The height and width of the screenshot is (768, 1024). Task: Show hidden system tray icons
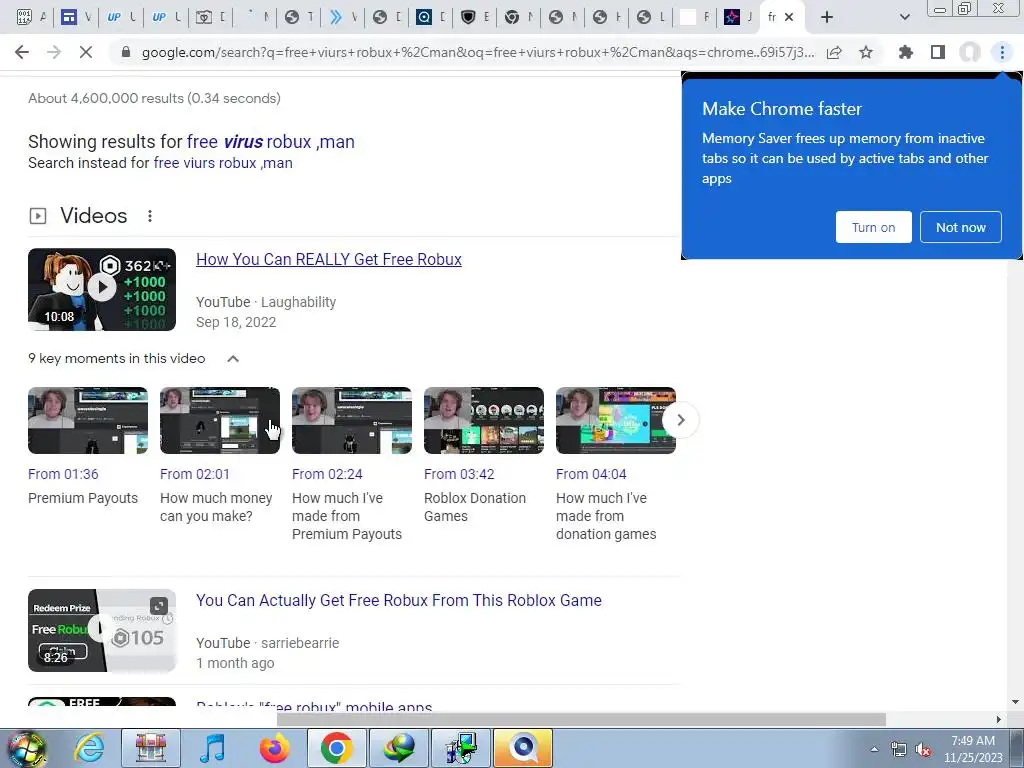click(x=874, y=749)
